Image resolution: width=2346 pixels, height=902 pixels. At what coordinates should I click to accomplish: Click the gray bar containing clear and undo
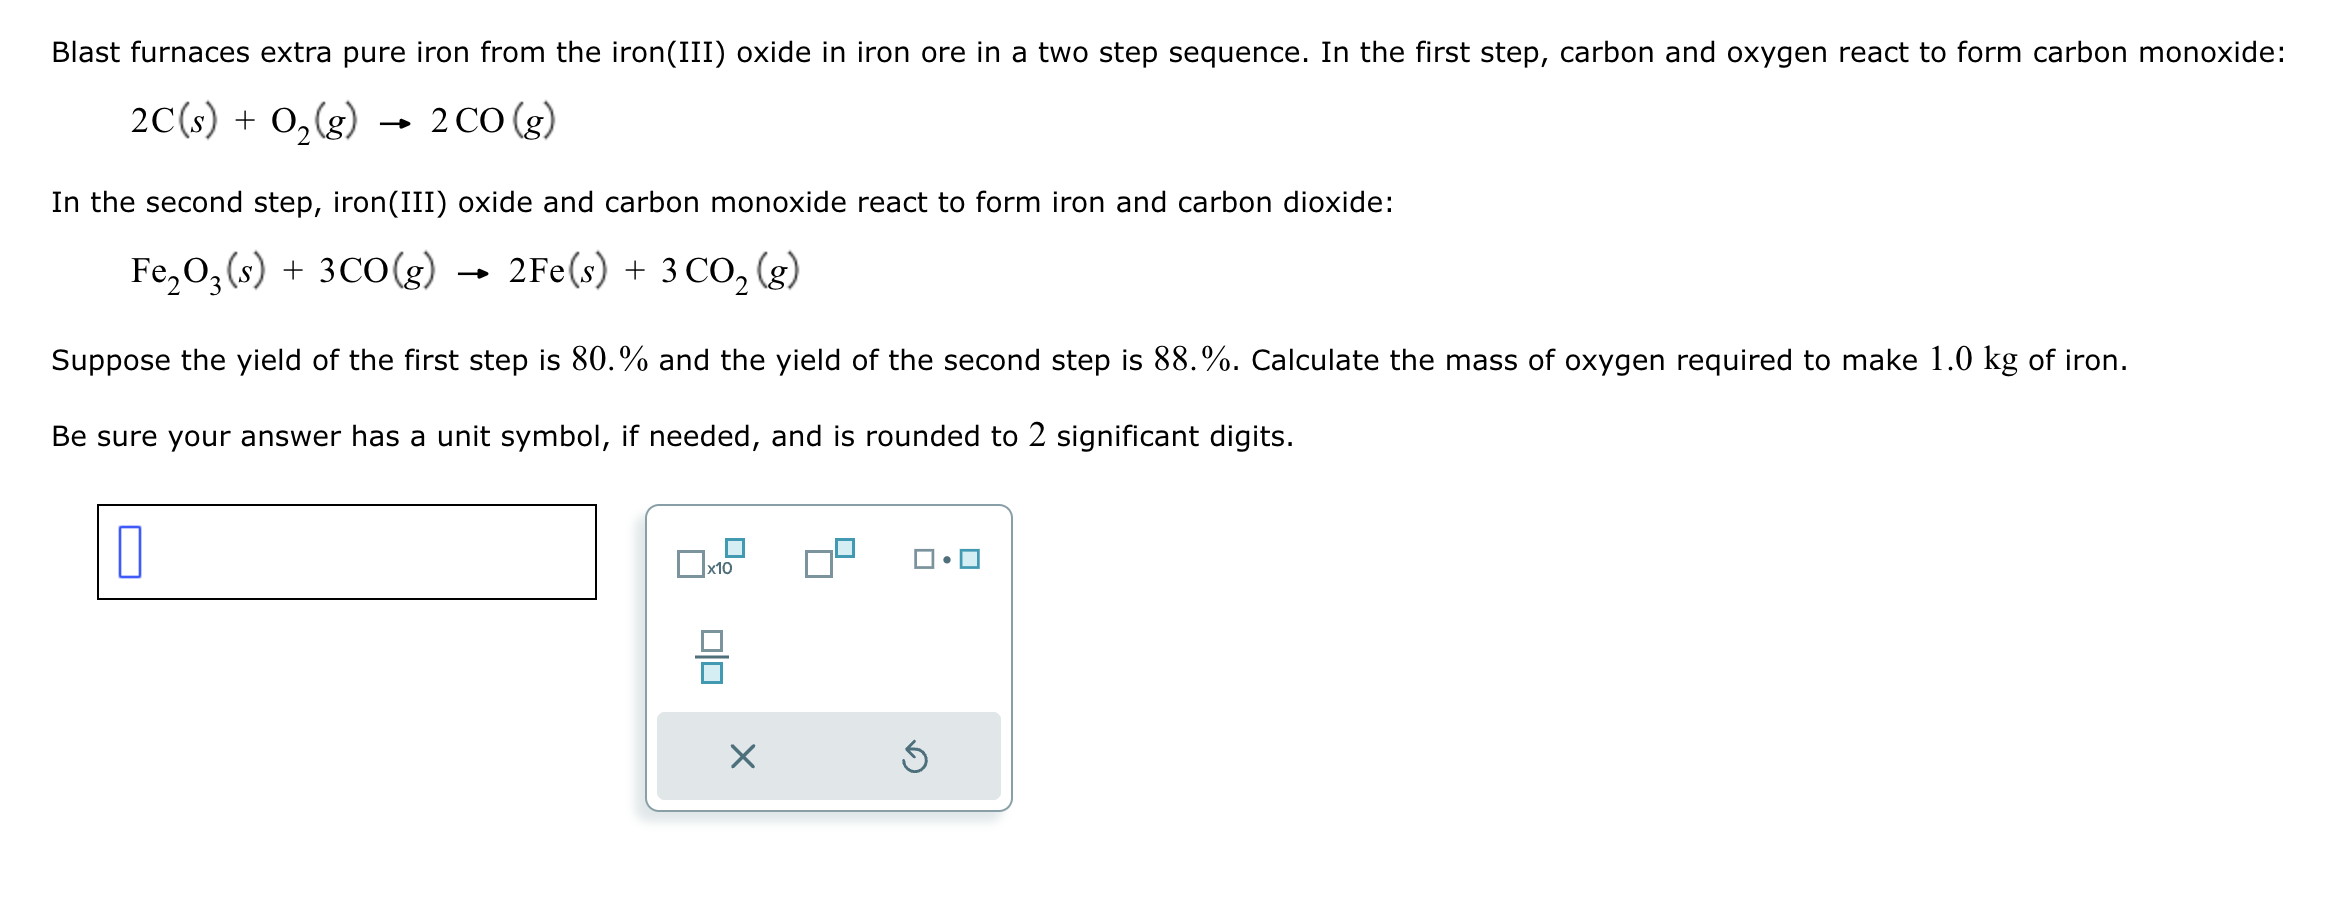tap(830, 757)
